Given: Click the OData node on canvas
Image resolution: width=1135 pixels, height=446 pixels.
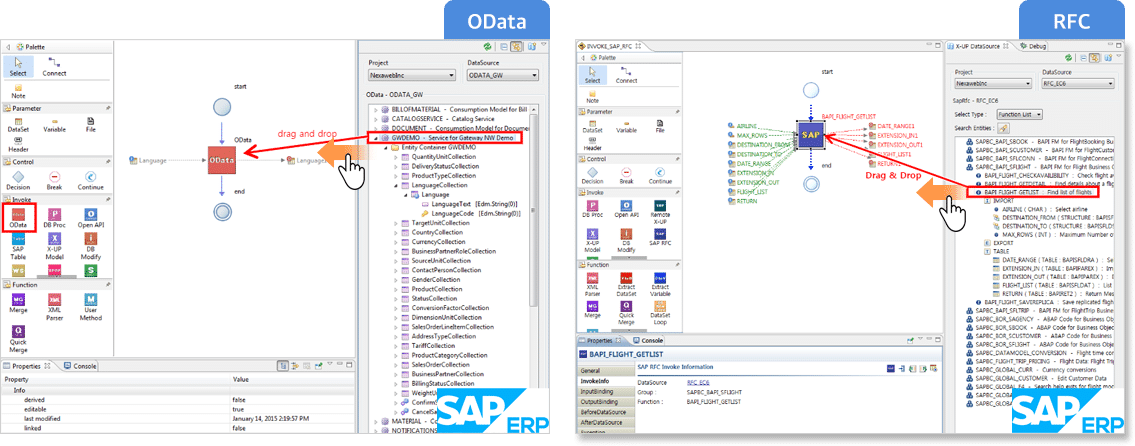Looking at the screenshot, I should 221,159.
